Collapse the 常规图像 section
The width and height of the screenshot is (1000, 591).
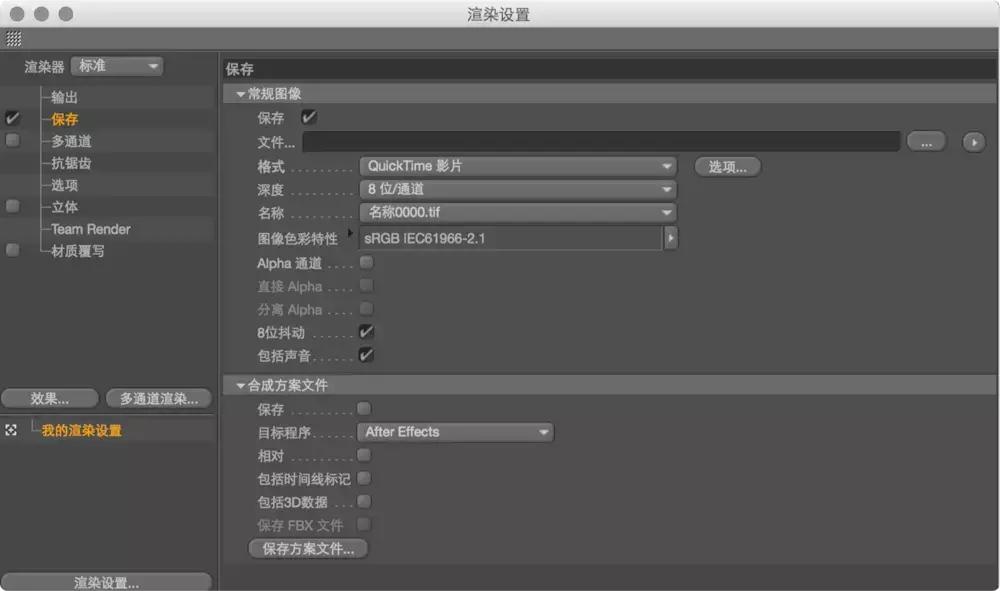[239, 93]
